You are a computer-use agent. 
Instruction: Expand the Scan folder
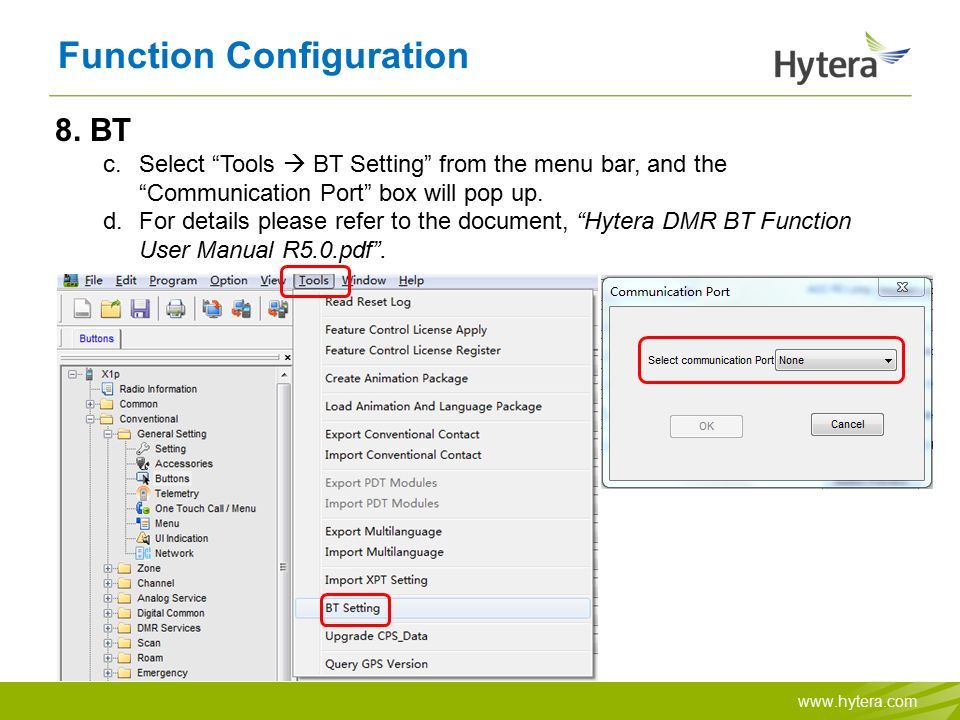[108, 643]
